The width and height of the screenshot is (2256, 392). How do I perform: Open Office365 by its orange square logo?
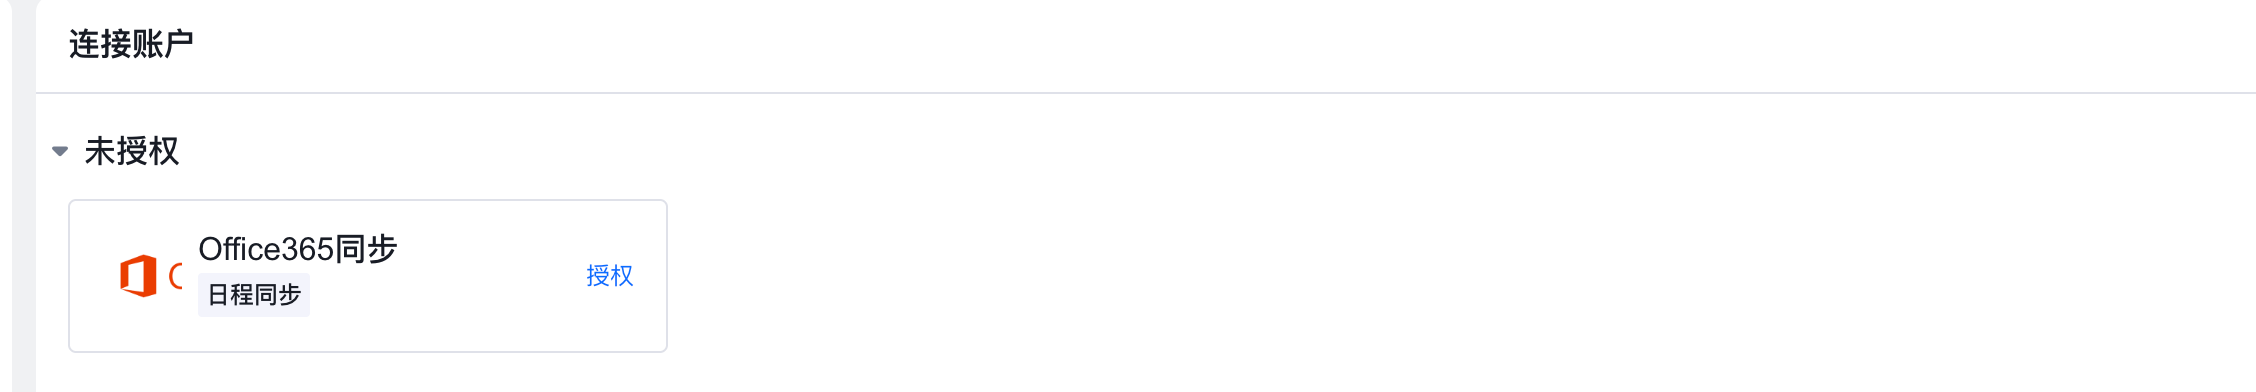click(x=138, y=276)
